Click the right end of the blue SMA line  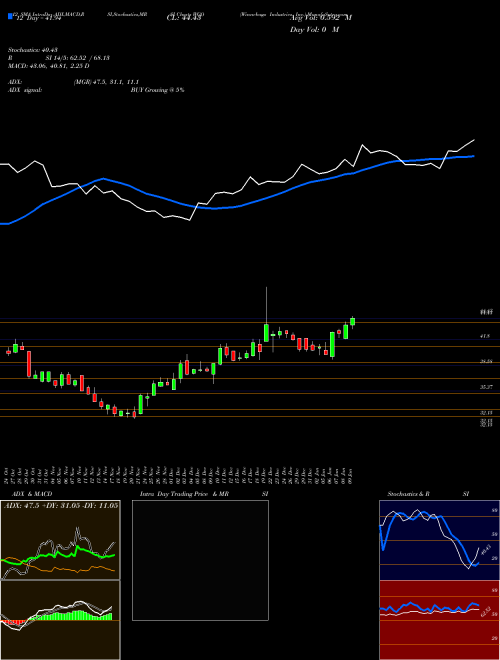(474, 156)
